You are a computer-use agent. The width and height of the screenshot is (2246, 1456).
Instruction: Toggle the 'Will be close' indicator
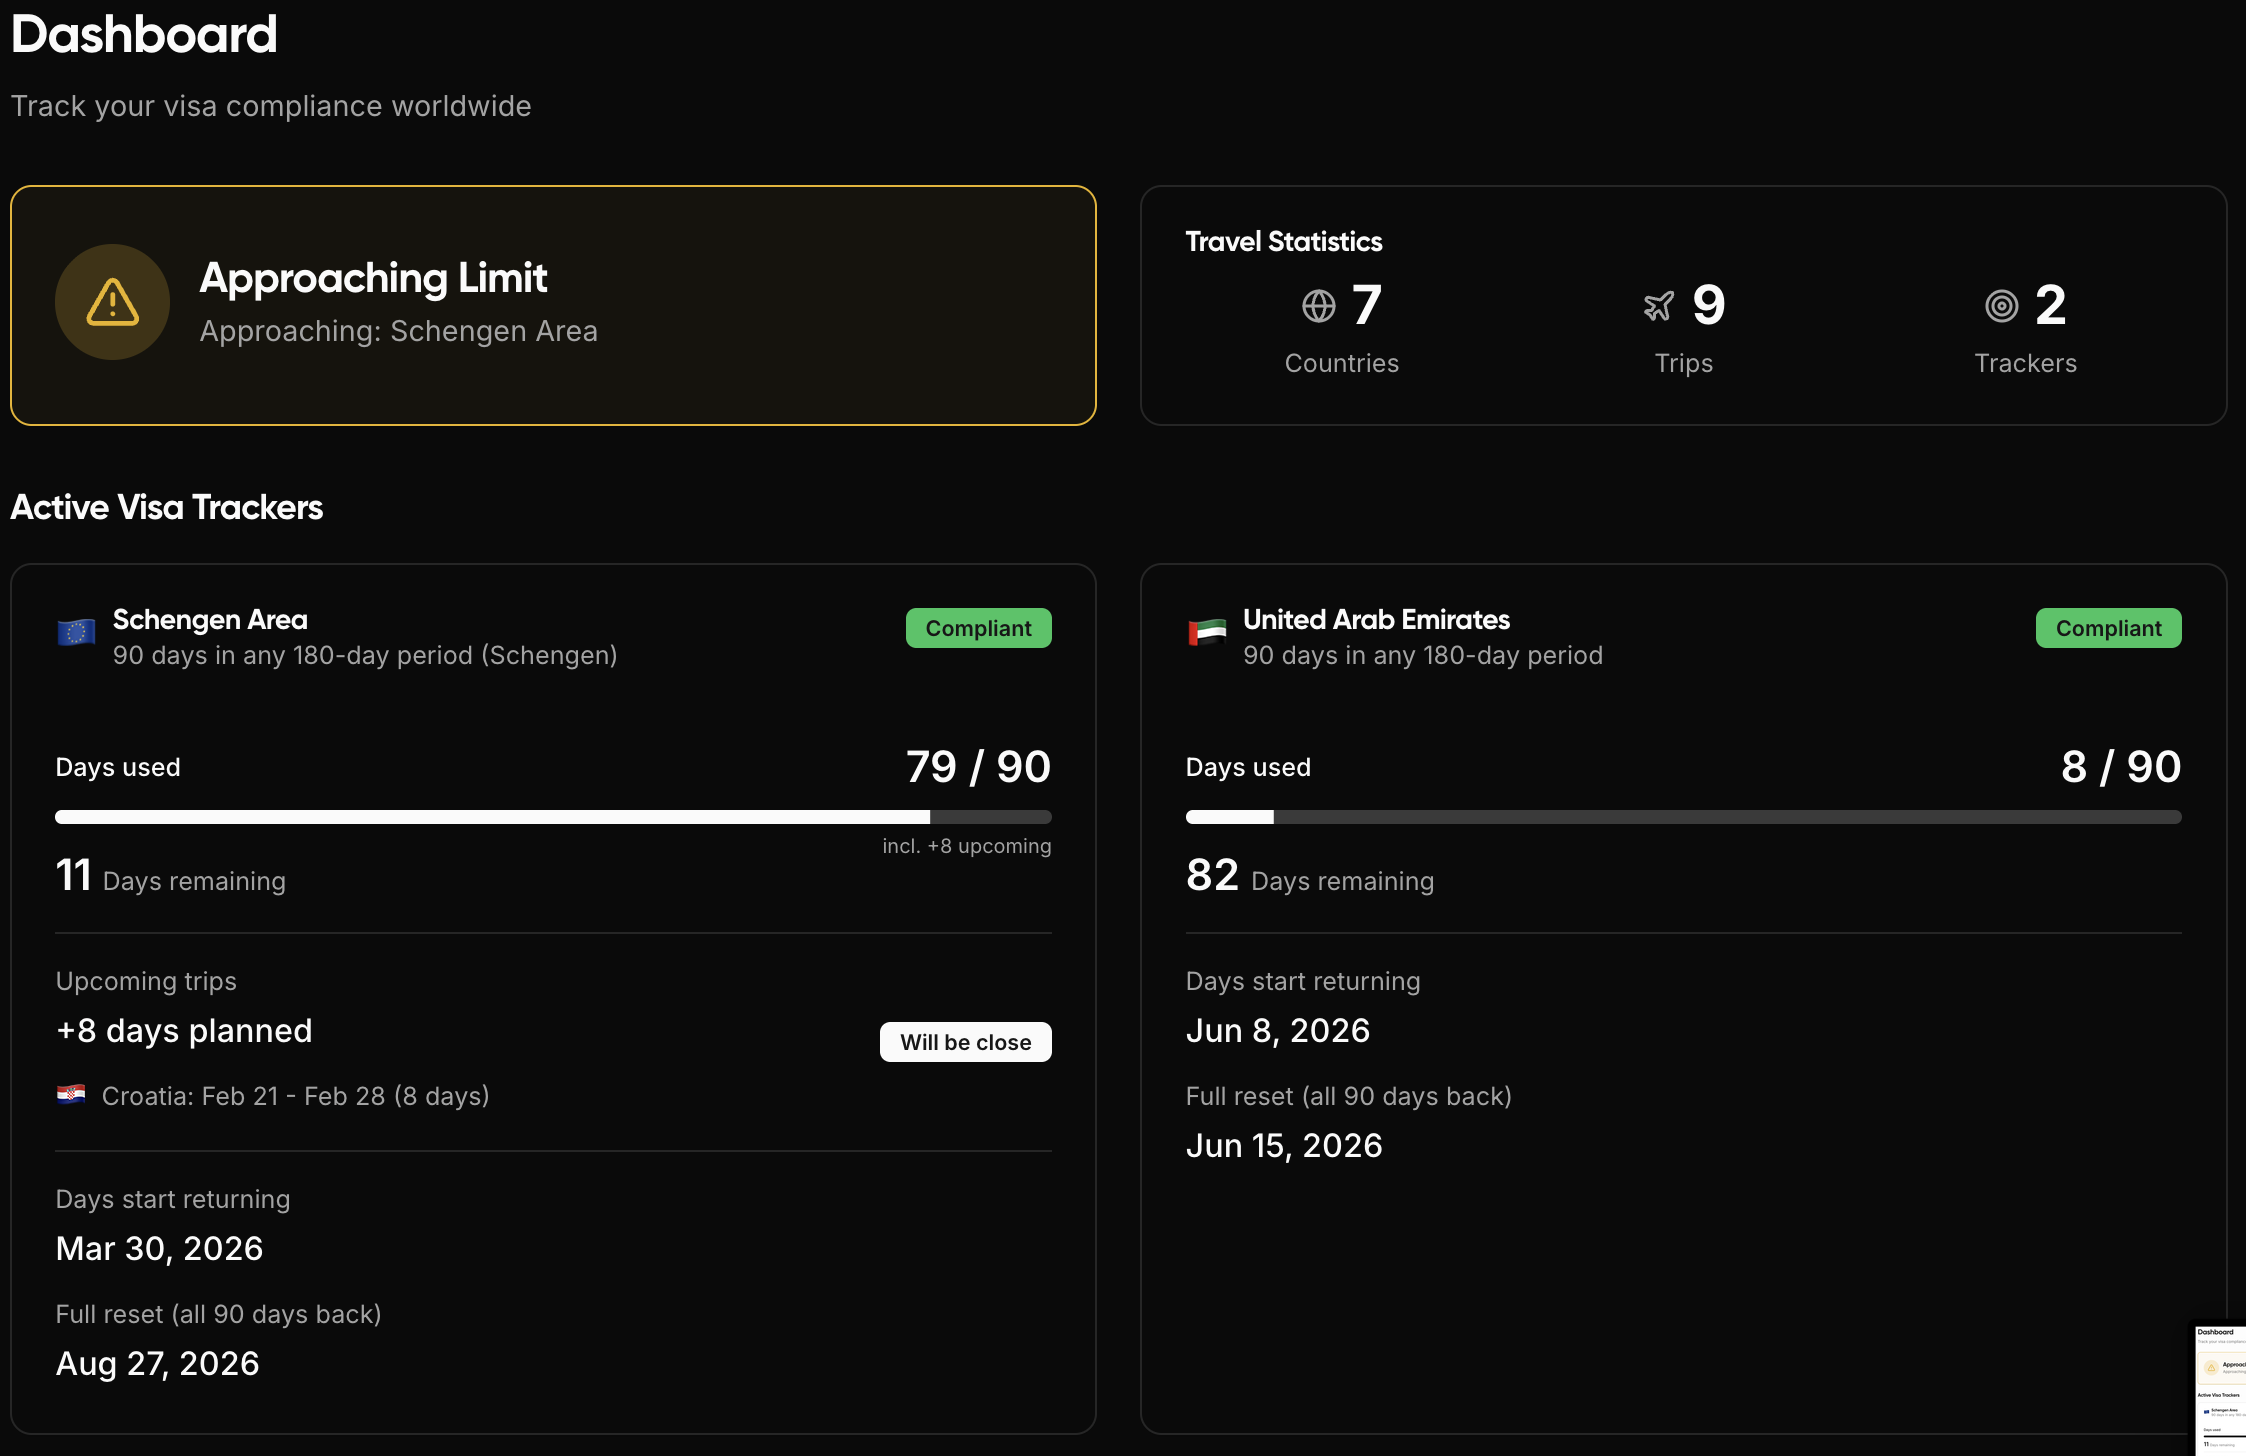(965, 1041)
